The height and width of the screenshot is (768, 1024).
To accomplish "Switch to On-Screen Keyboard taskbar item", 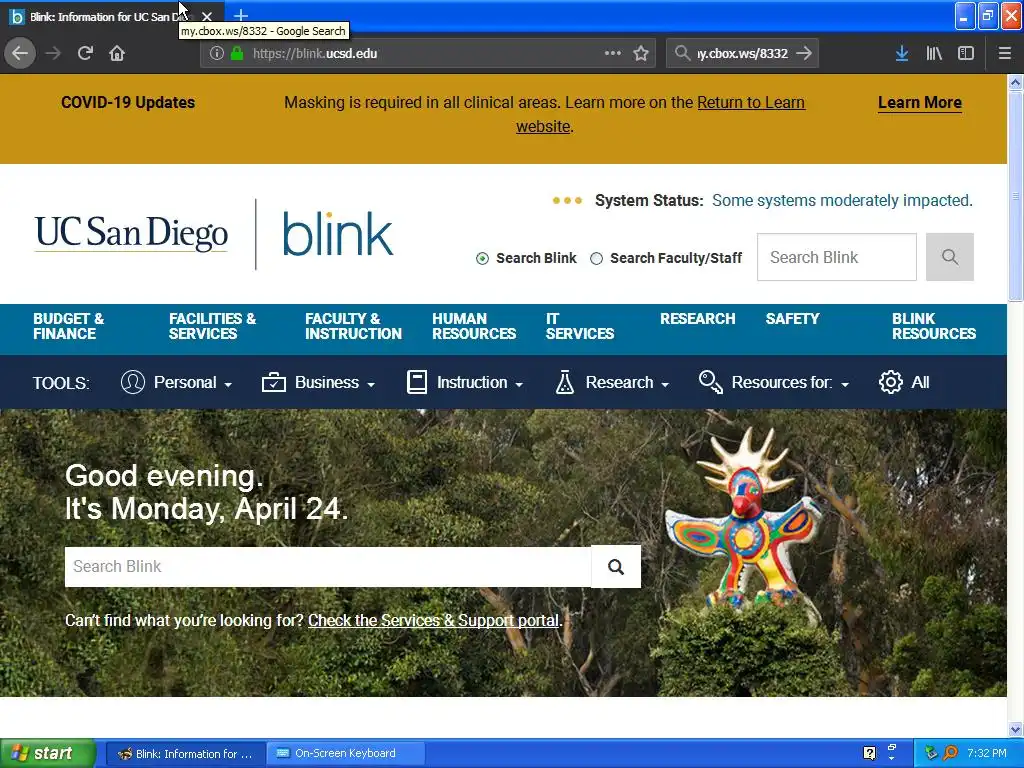I will pyautogui.click(x=346, y=753).
